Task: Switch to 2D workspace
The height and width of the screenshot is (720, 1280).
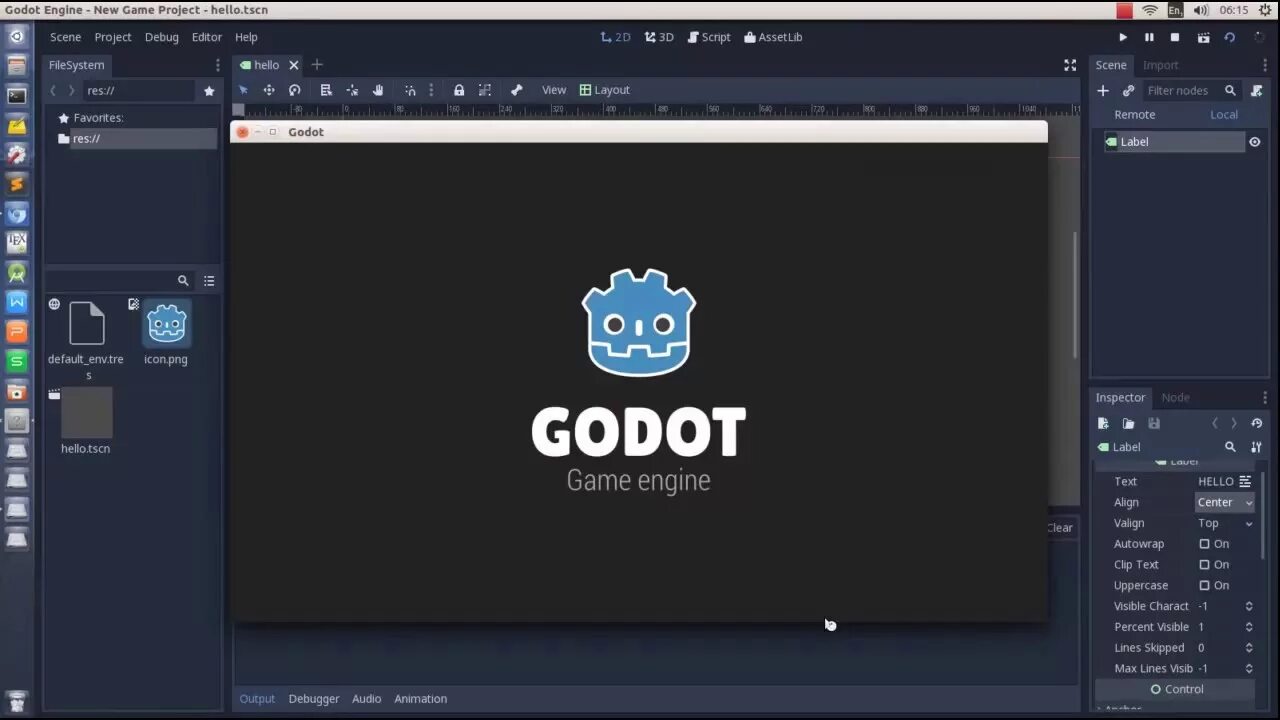Action: 615,37
